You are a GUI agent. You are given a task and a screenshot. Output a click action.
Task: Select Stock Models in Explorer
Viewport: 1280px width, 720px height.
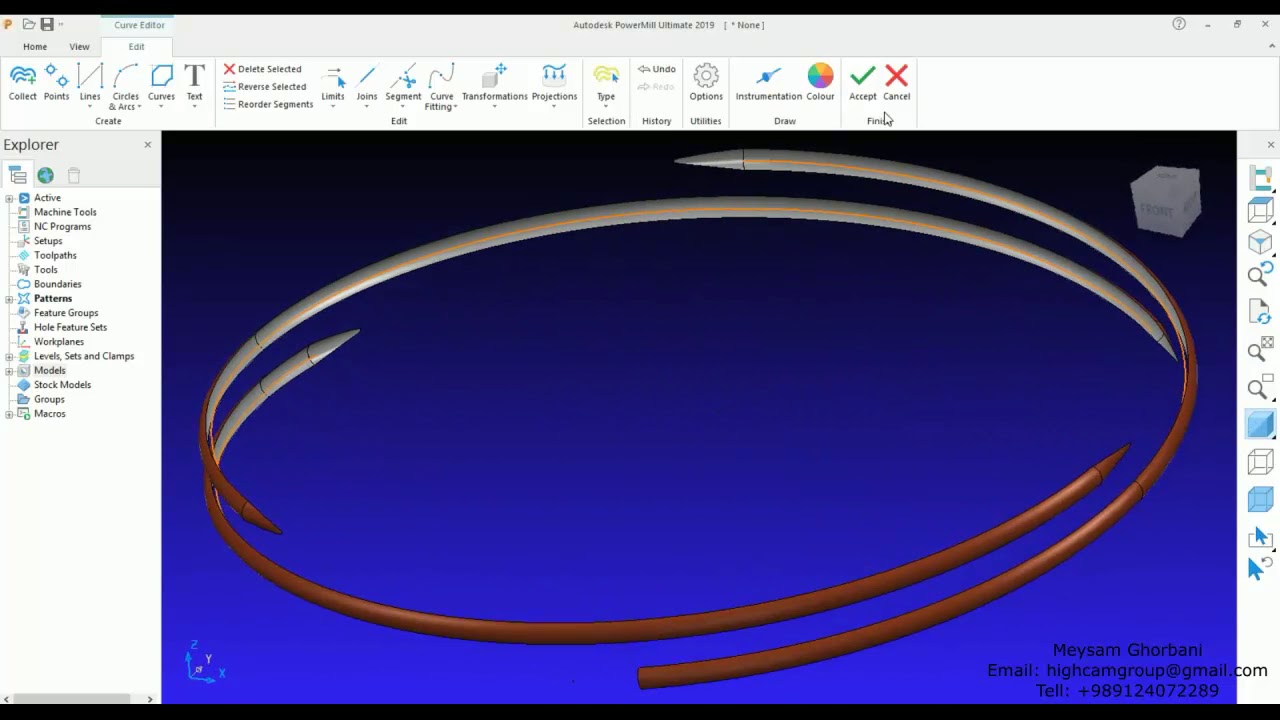[x=62, y=385]
